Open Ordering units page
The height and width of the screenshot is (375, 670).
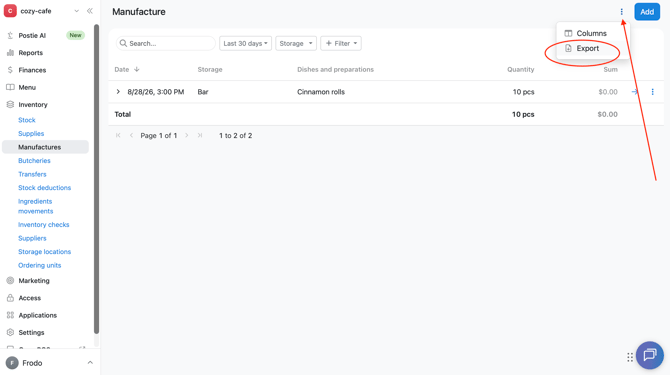39,265
